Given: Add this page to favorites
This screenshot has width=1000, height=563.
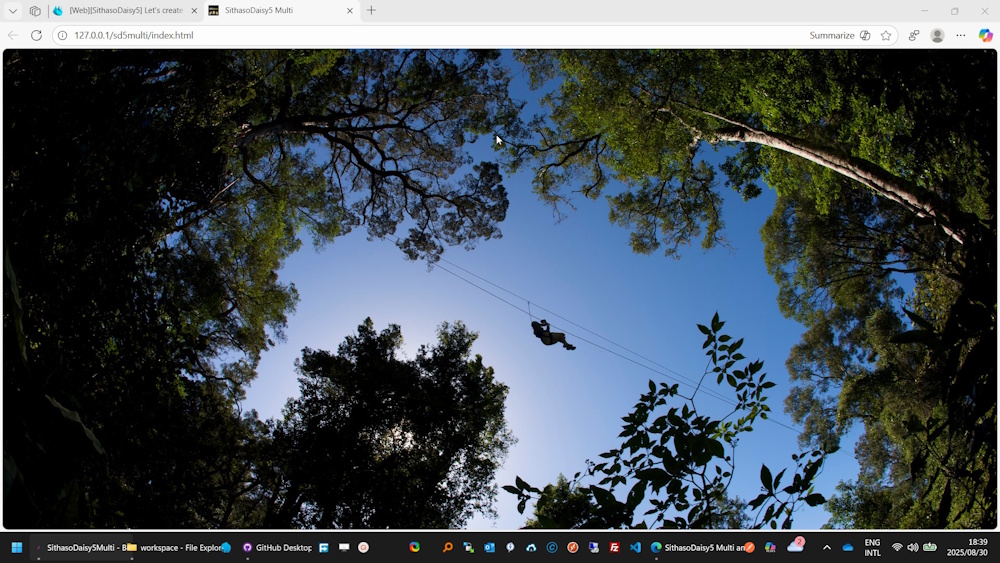Looking at the screenshot, I should click(886, 35).
